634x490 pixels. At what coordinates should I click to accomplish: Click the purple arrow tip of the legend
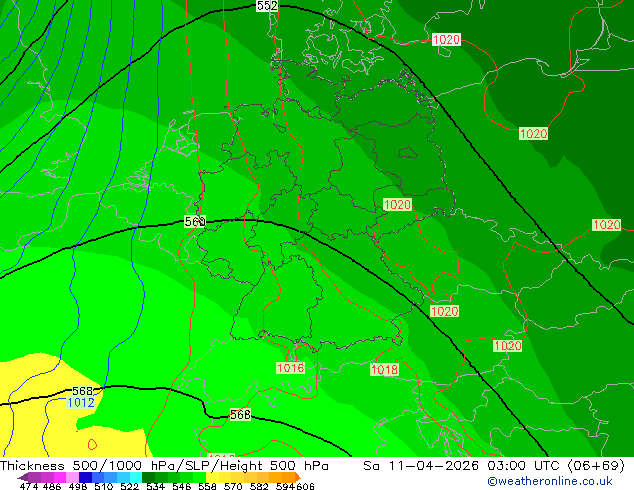22,477
